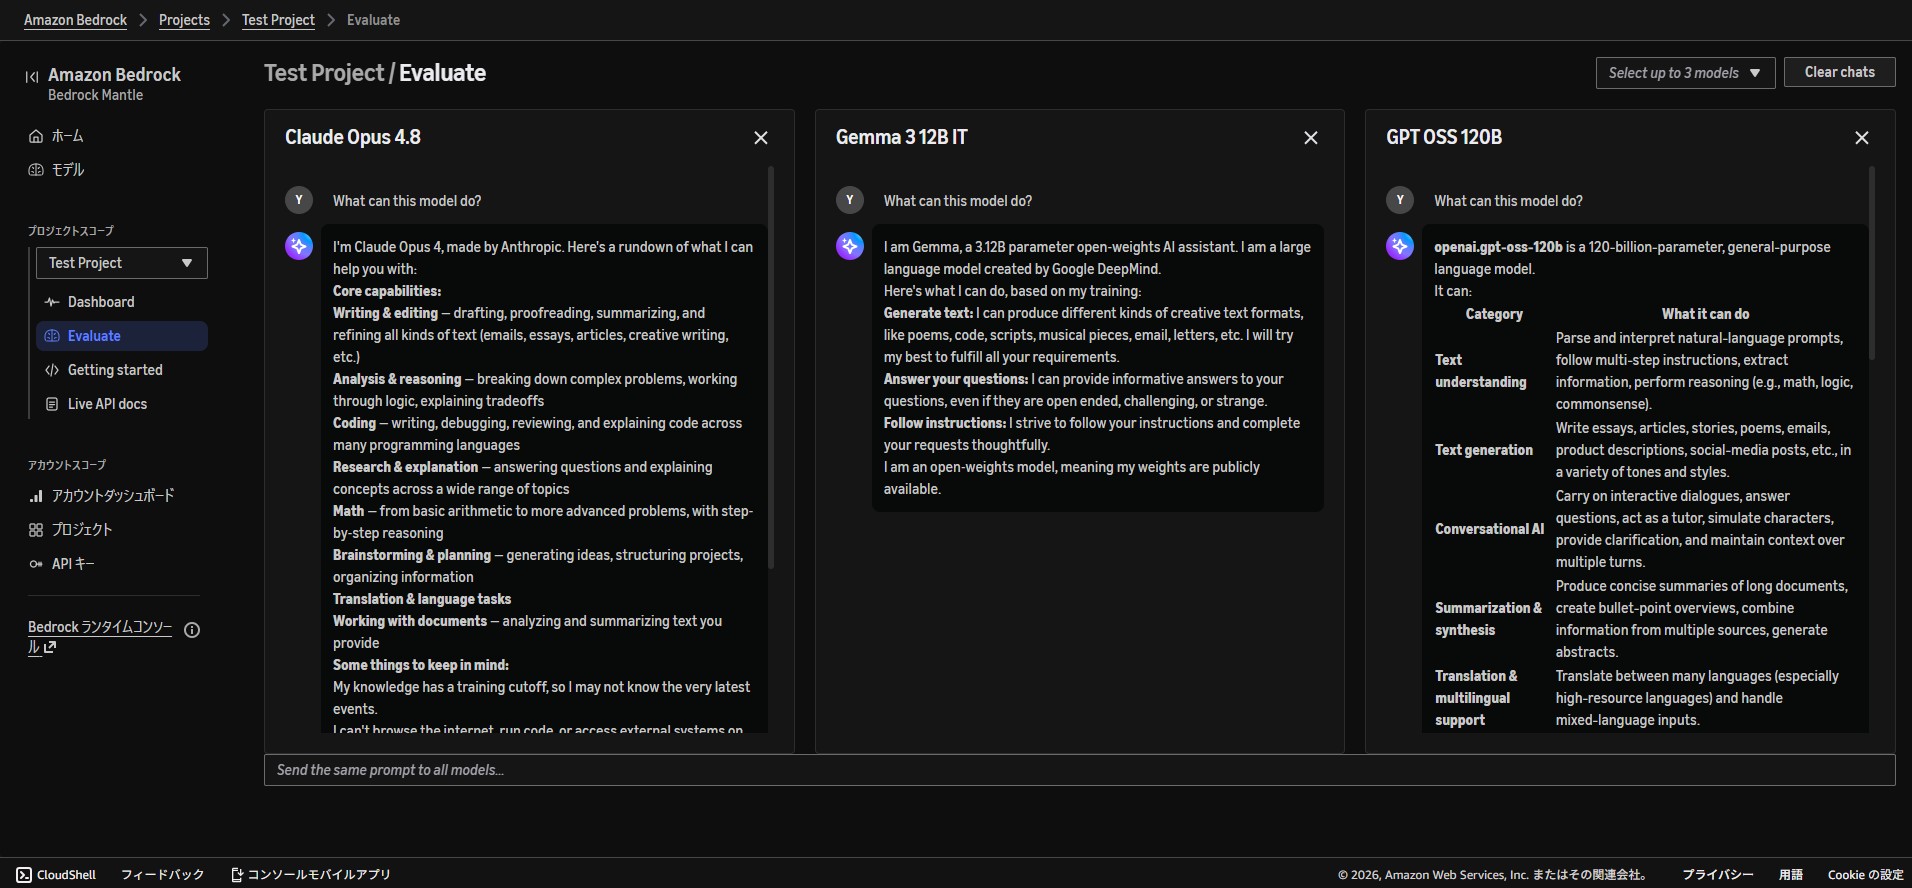1912x888 pixels.
Task: Click the Gemma 3 12B IT response avatar icon
Action: click(x=850, y=246)
